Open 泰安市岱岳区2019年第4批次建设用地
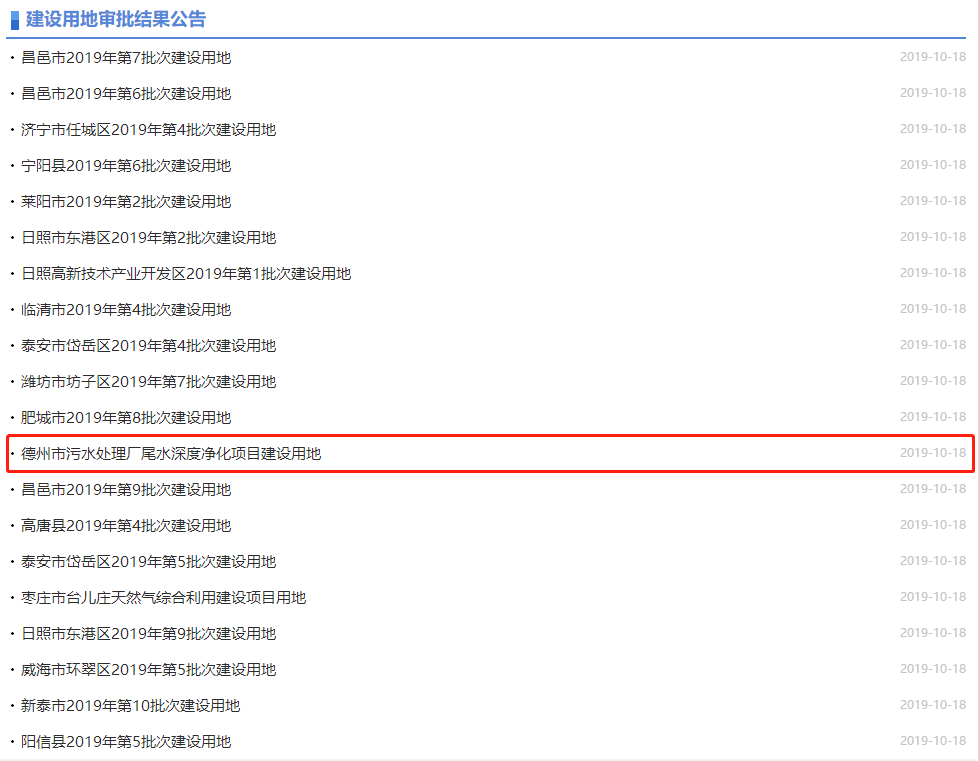The height and width of the screenshot is (761, 979). 149,345
